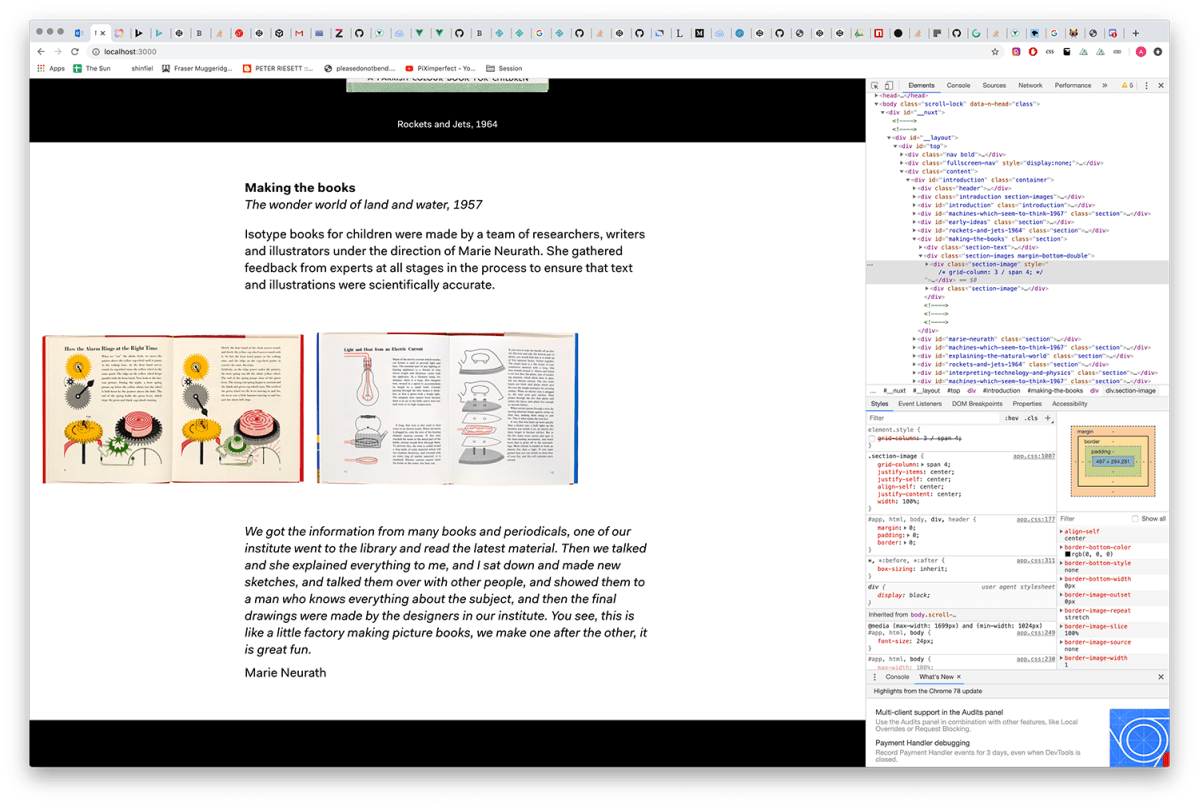Open the Properties sidebar tab
This screenshot has width=1199, height=806.
point(1027,404)
